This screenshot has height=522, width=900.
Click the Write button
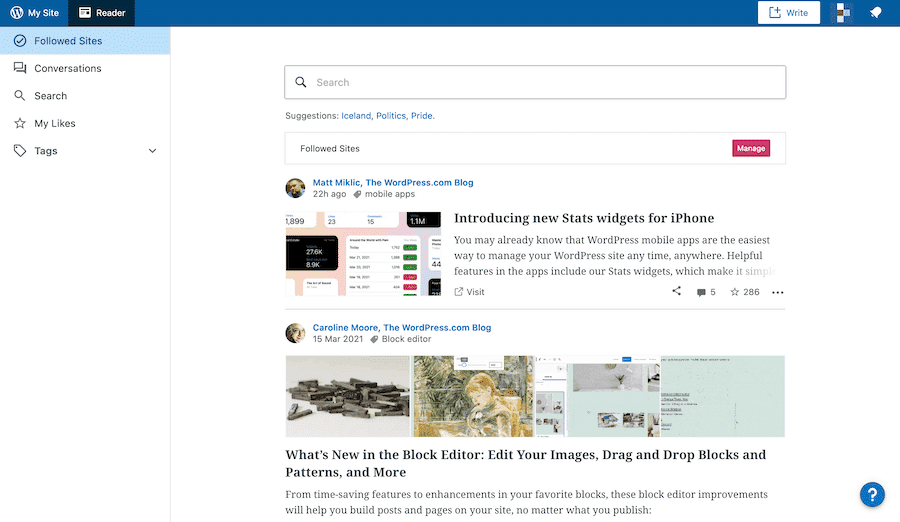(x=788, y=13)
